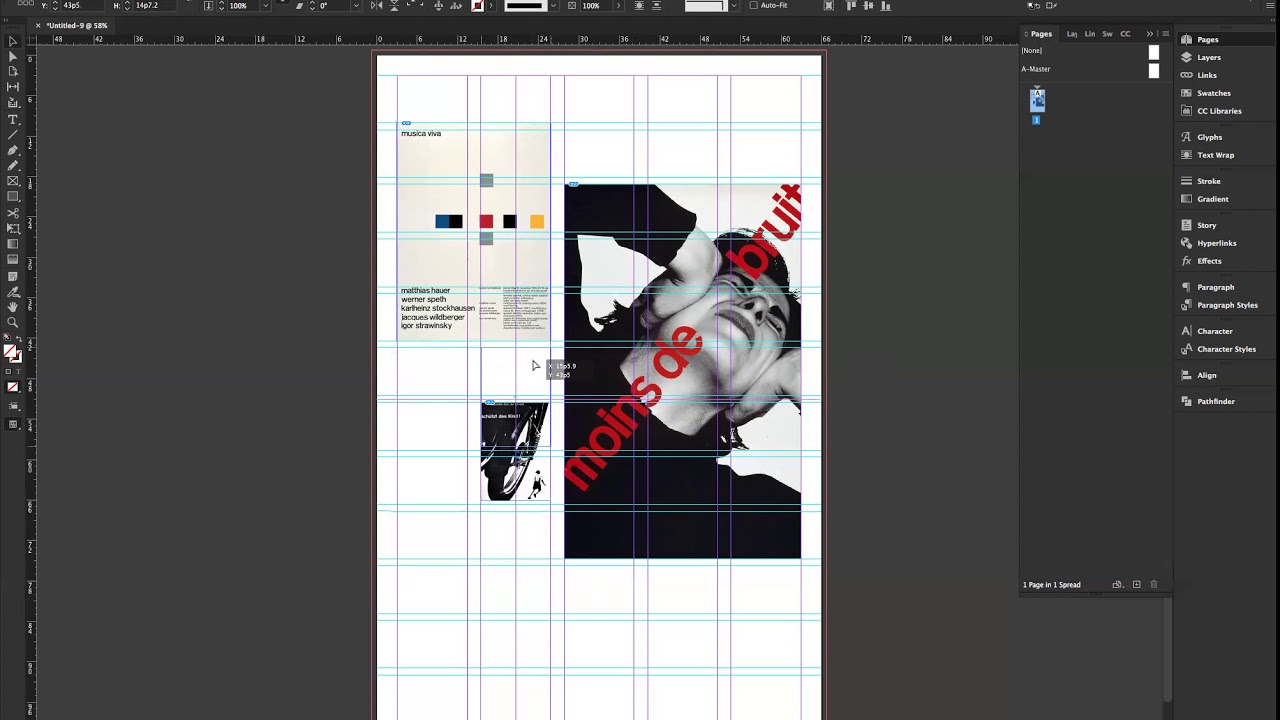Image resolution: width=1280 pixels, height=720 pixels.
Task: Select the Content Collector tool
Action: pyautogui.click(x=13, y=103)
